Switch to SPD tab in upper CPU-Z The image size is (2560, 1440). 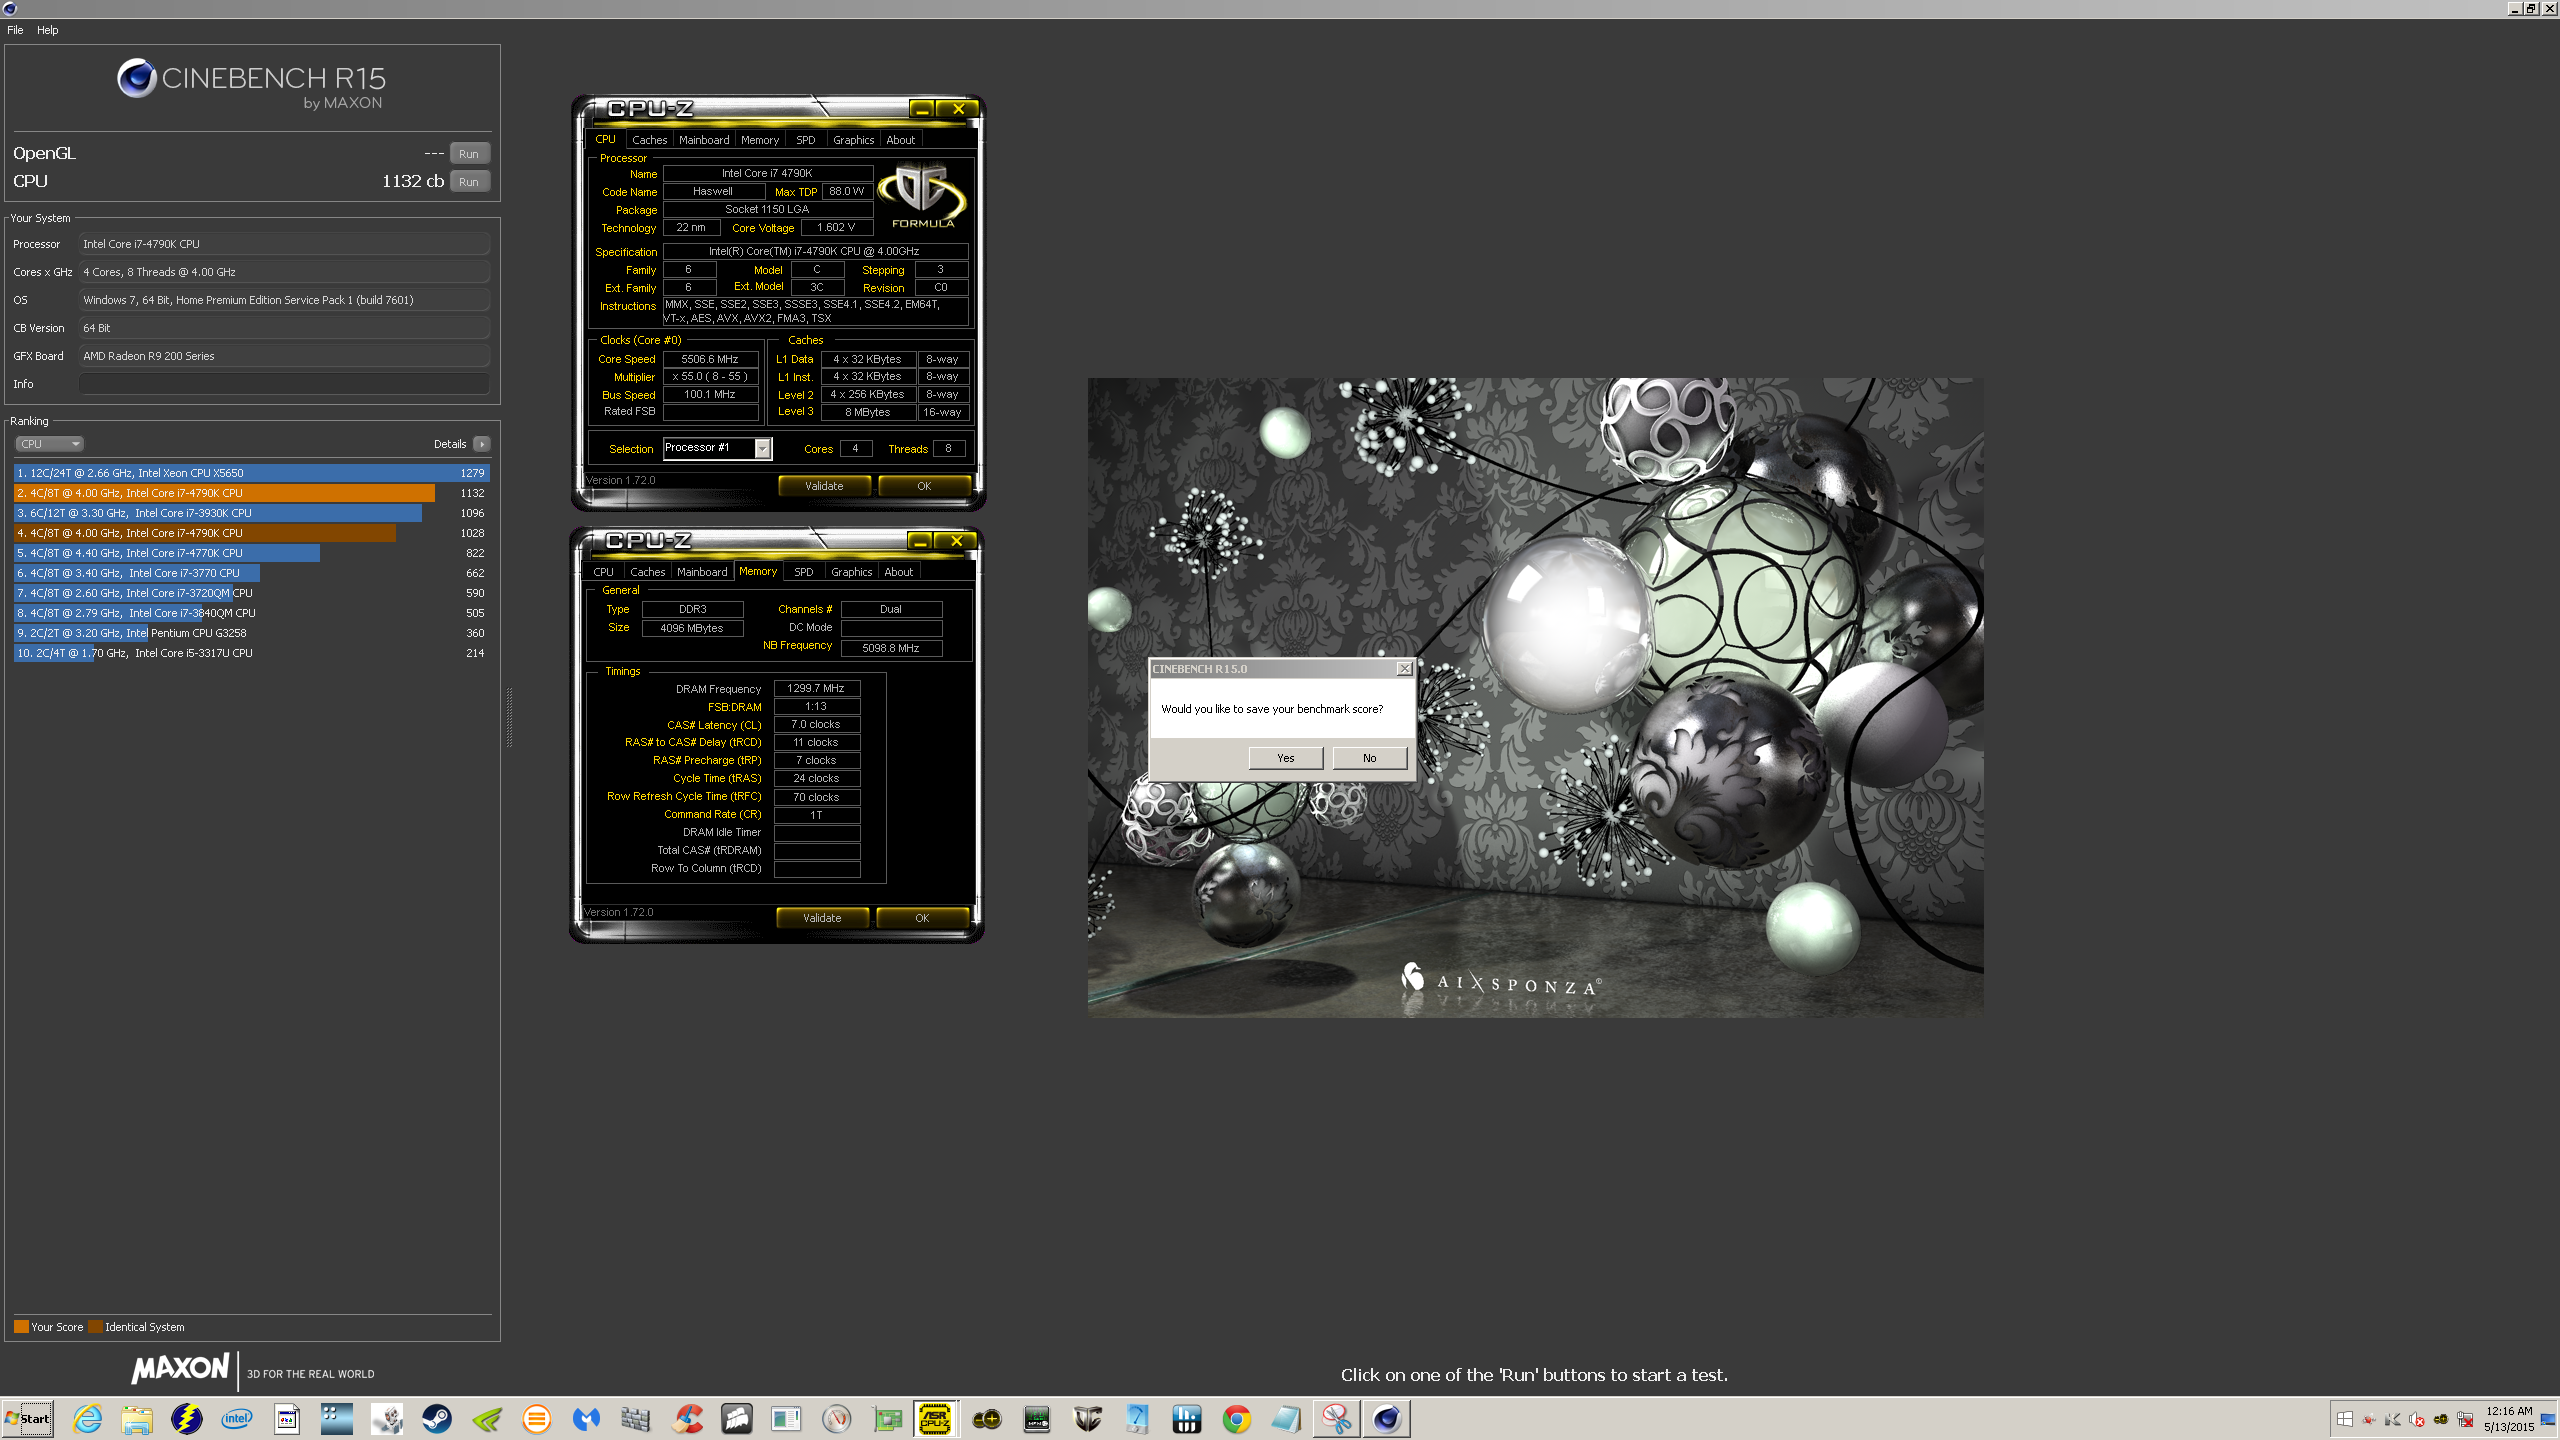pyautogui.click(x=806, y=140)
